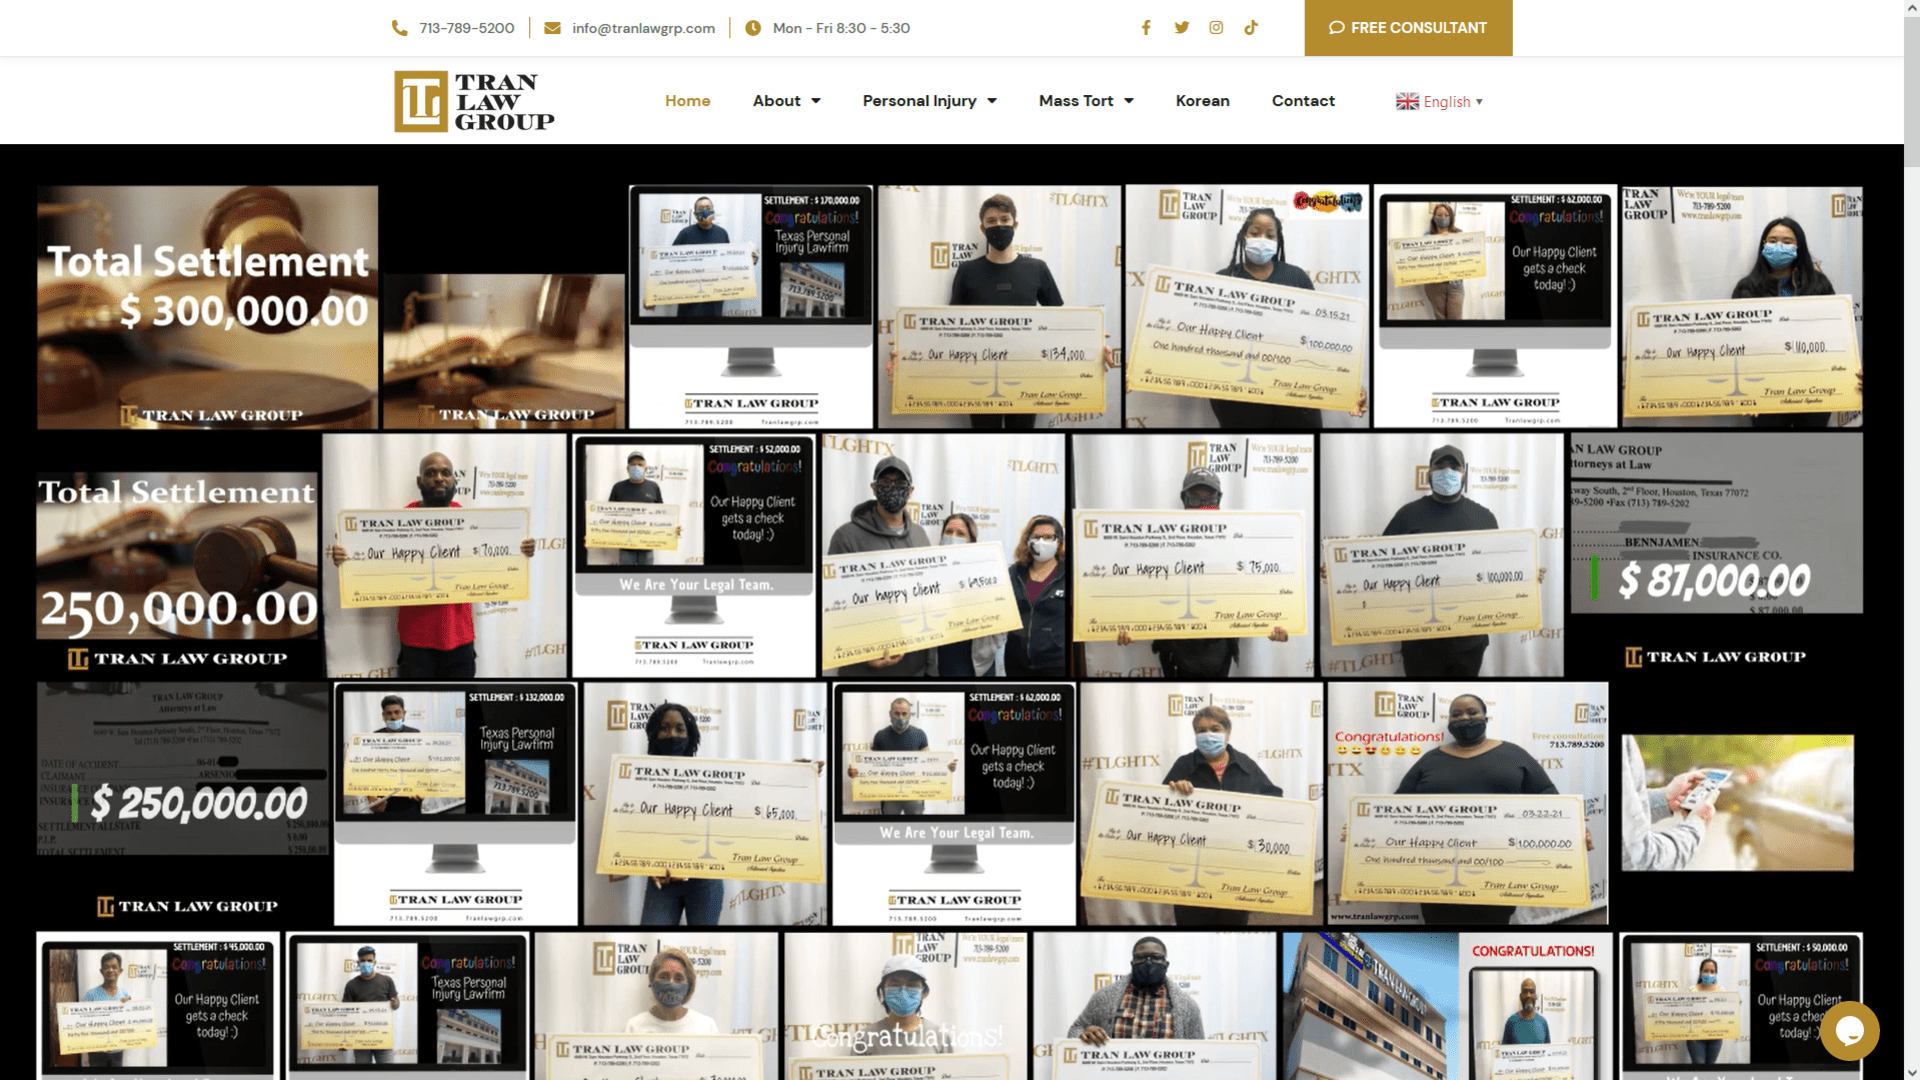The width and height of the screenshot is (1920, 1080).
Task: Click the Tran Law Group logo
Action: click(x=474, y=101)
